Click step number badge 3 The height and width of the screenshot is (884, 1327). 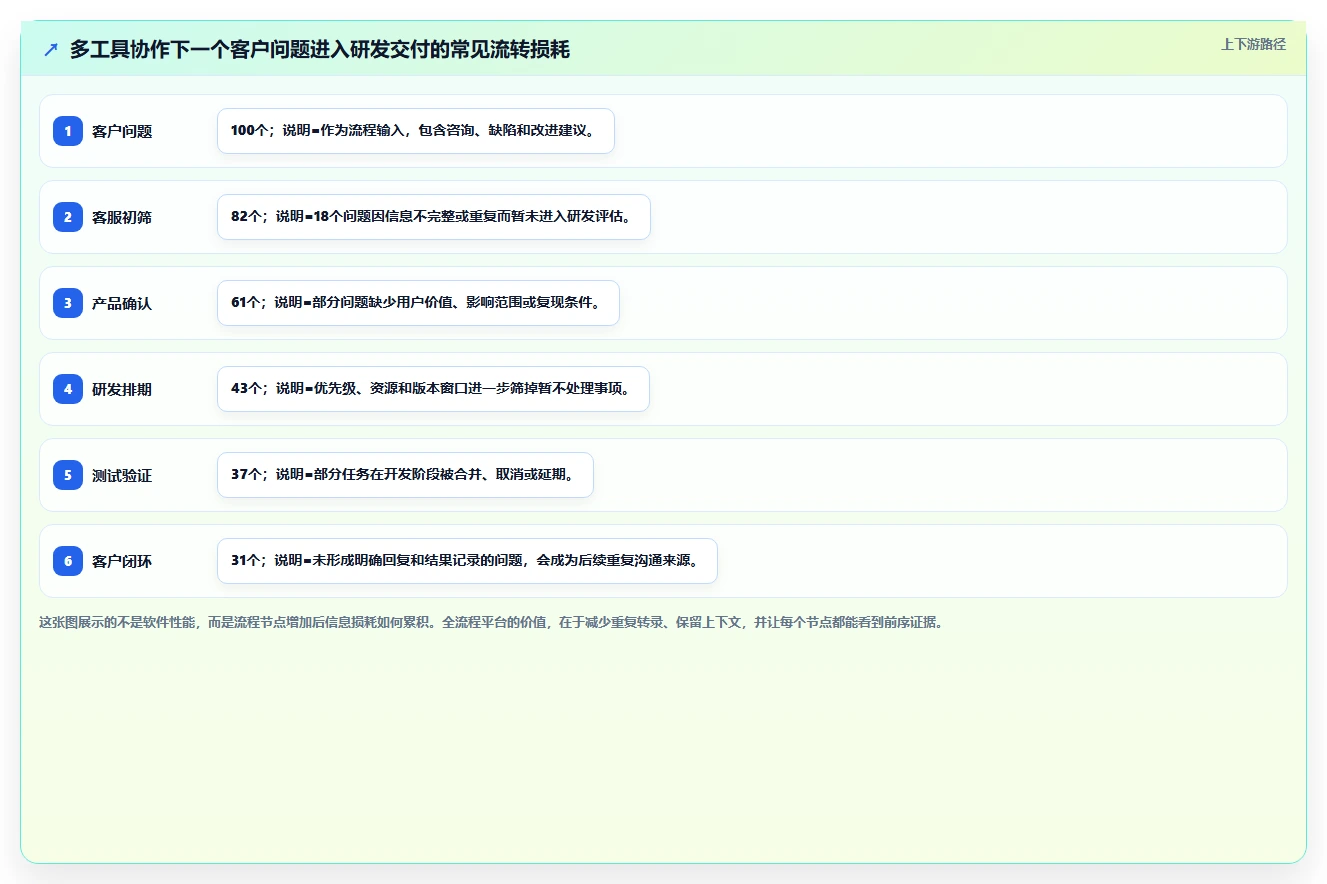pyautogui.click(x=68, y=303)
